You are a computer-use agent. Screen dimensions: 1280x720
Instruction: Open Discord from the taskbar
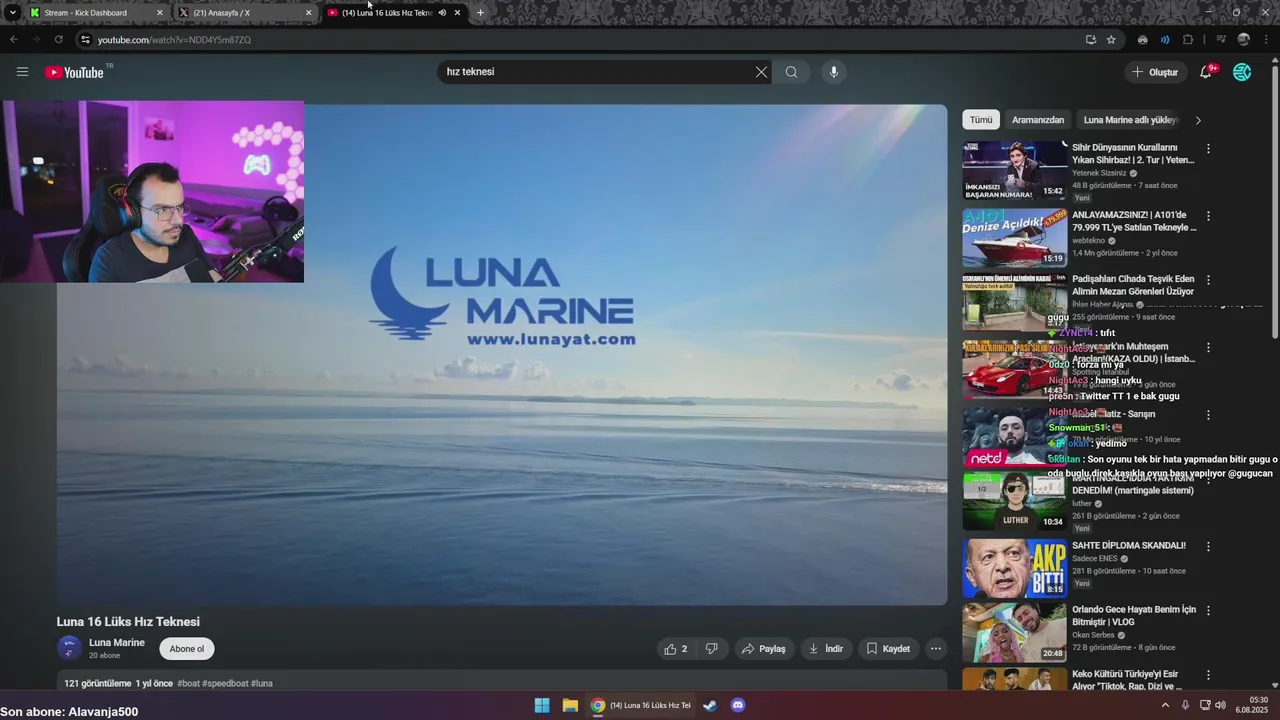coord(738,705)
